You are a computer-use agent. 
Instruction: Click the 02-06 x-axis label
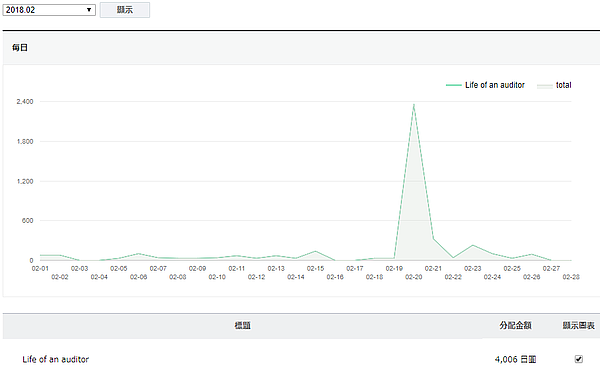click(x=139, y=277)
